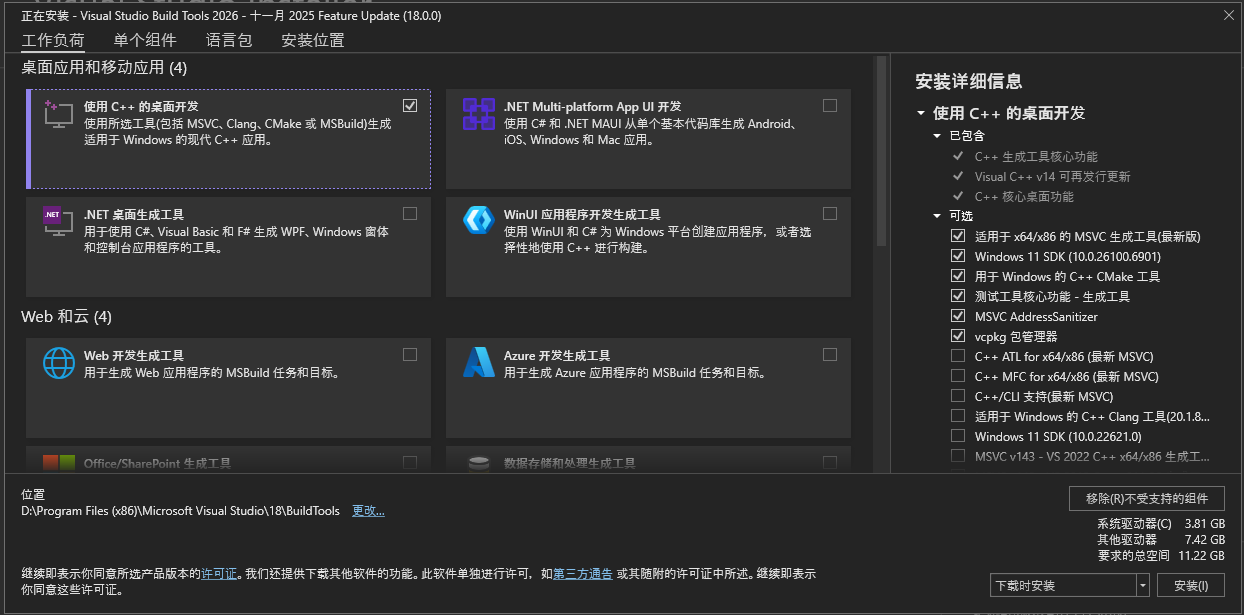Uncheck the 使用 C++ 的桌面开发 workload checkbox
This screenshot has height=615, width=1244.
click(x=410, y=105)
